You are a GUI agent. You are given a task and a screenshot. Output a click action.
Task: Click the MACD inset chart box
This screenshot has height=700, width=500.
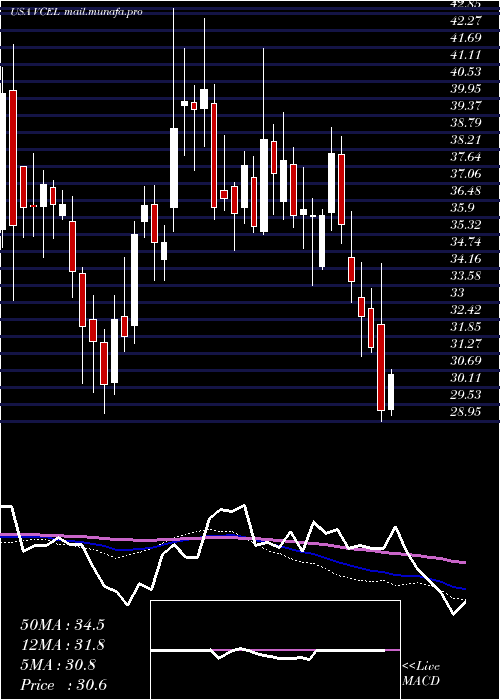point(275,650)
